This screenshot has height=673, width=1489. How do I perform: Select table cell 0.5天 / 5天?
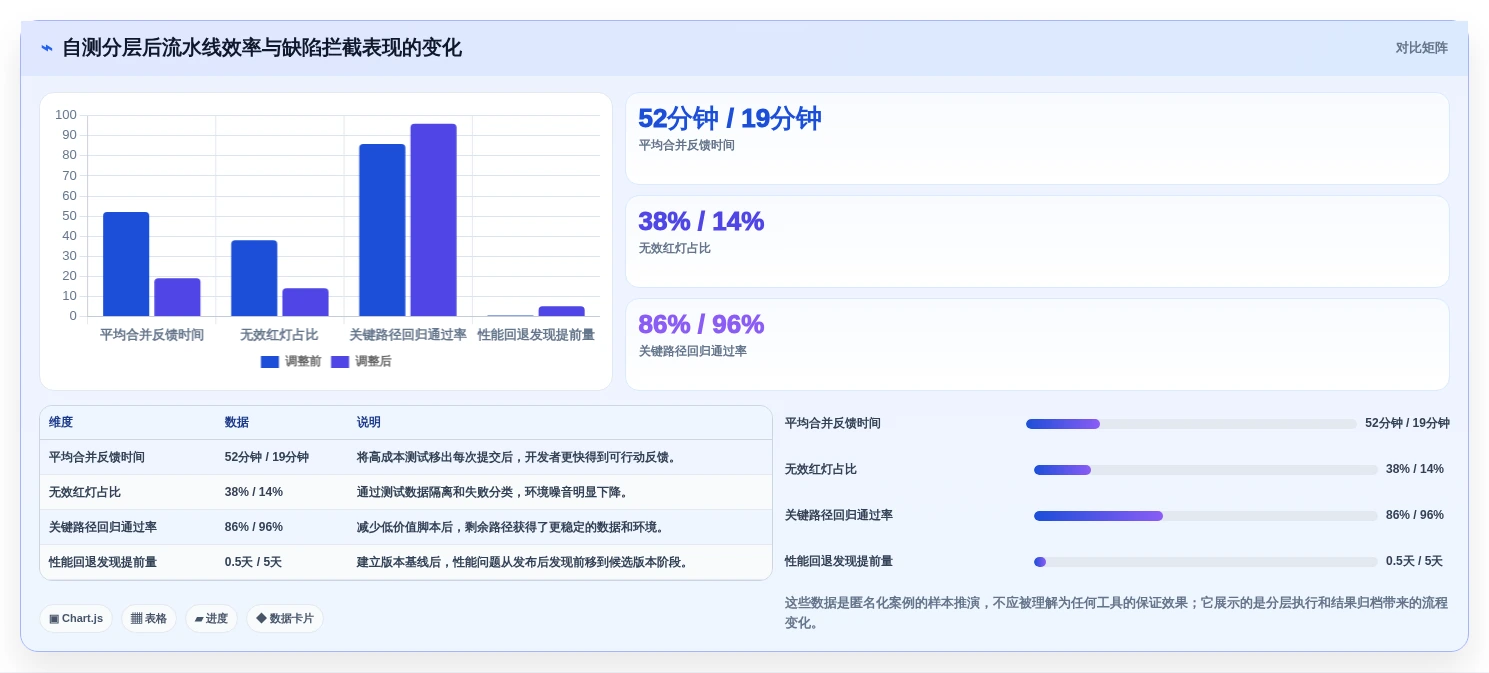[x=253, y=562]
